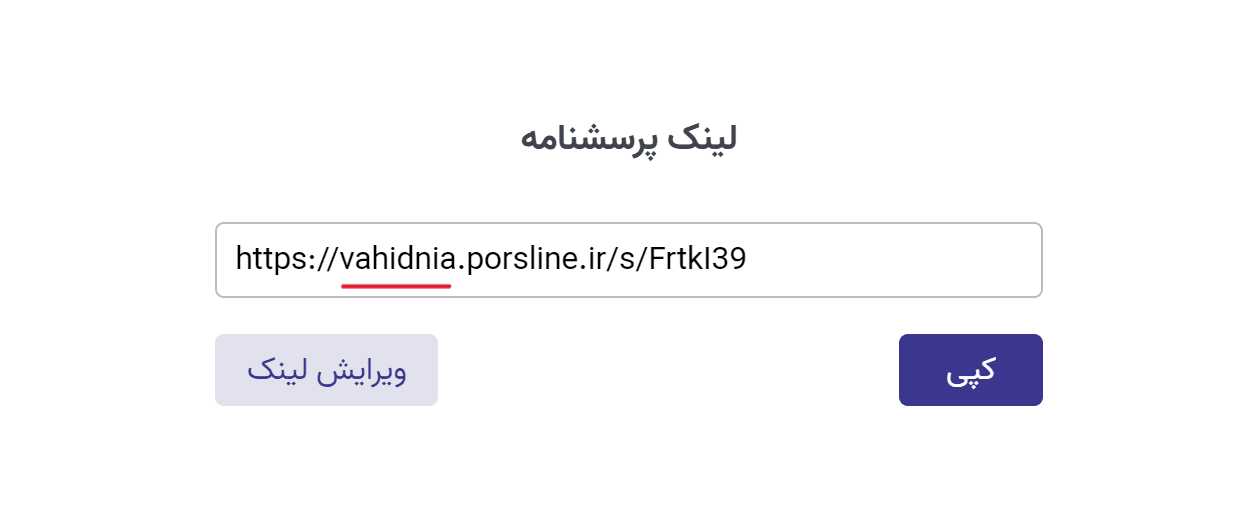Place cursor after the 39 digits in URL
1255x517 pixels.
[x=748, y=259]
